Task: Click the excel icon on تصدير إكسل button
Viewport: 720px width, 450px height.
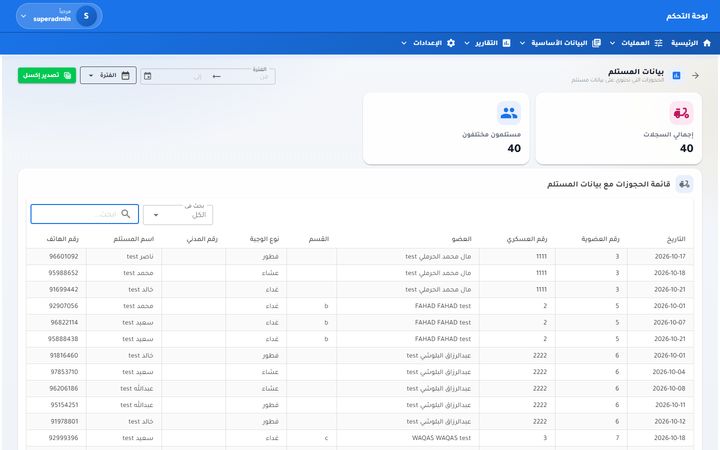Action: (68, 75)
